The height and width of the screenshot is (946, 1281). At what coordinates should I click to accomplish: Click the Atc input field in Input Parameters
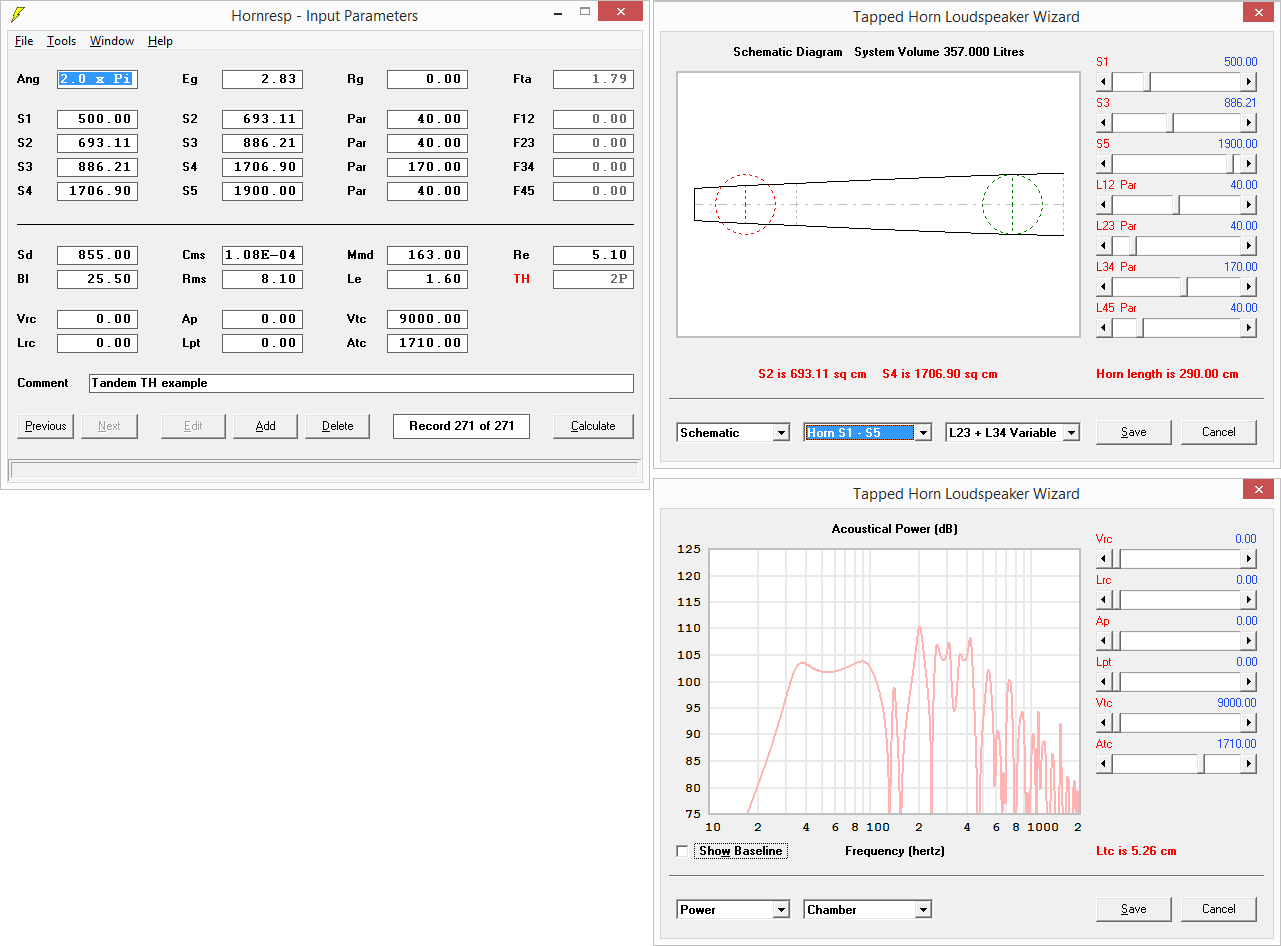coord(427,343)
